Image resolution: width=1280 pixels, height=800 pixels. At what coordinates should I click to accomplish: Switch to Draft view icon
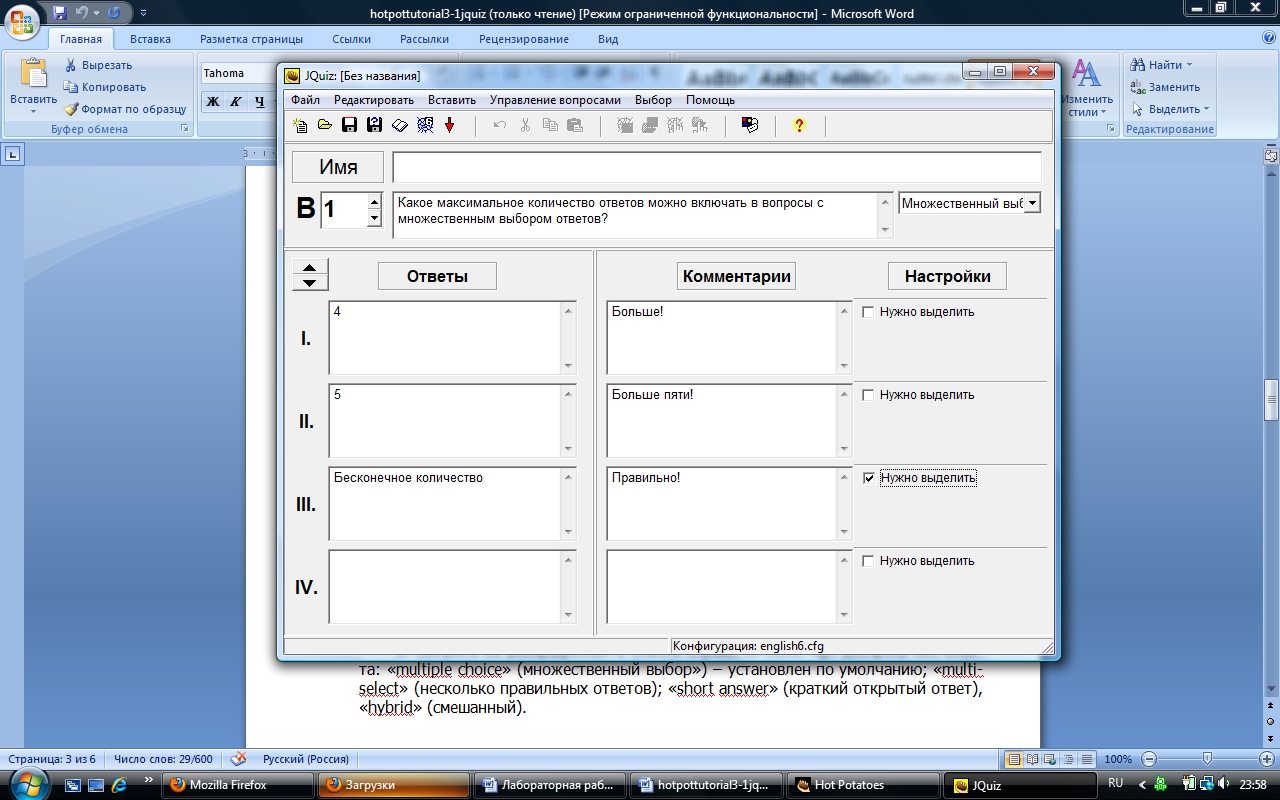1087,759
